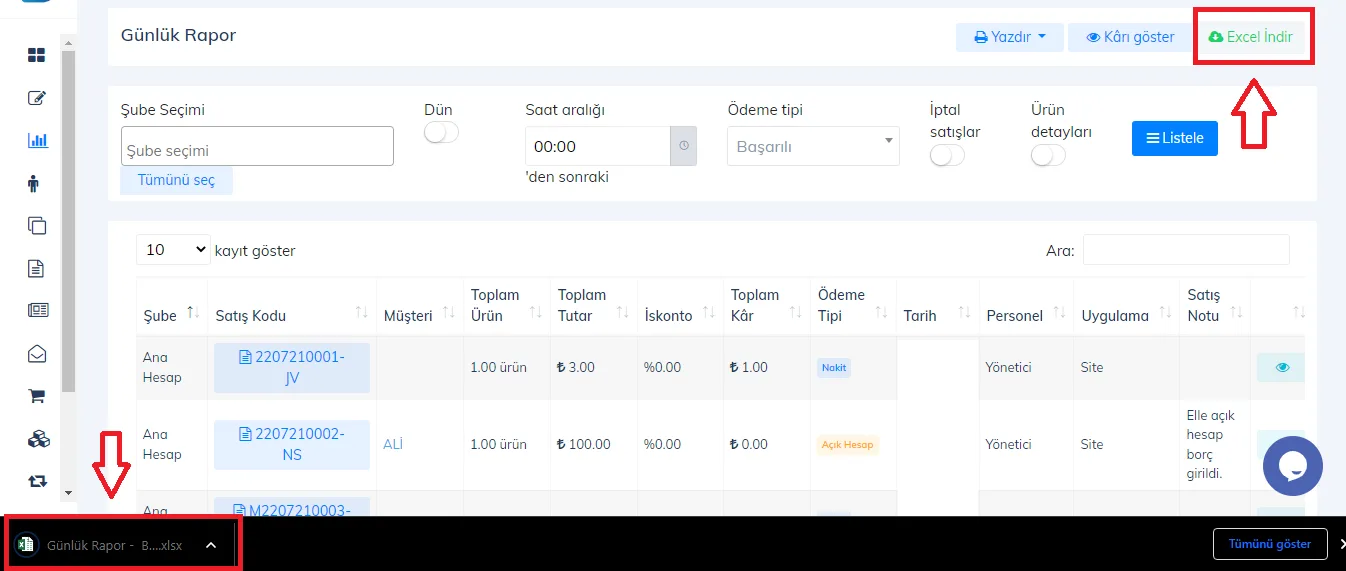Image resolution: width=1346 pixels, height=571 pixels.
Task: Open the envelope mail icon in sidebar
Action: coord(37,353)
